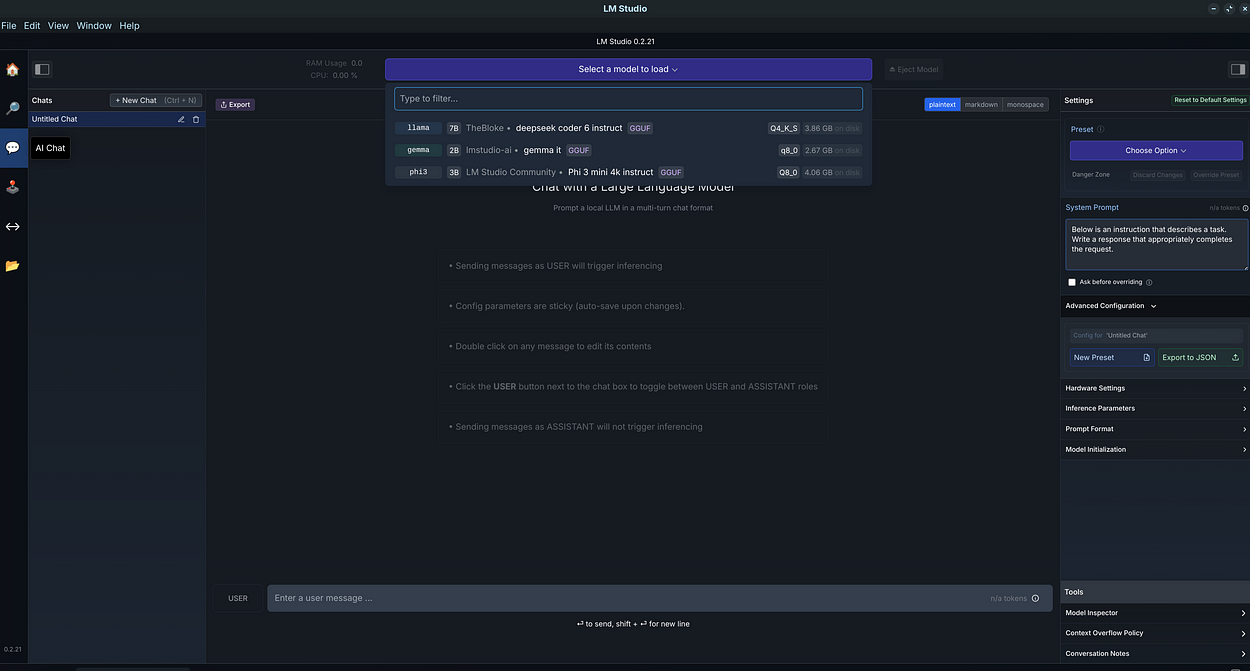Viewport: 1250px width, 671px height.
Task: Click the Discard Changes button
Action: pyautogui.click(x=1157, y=175)
